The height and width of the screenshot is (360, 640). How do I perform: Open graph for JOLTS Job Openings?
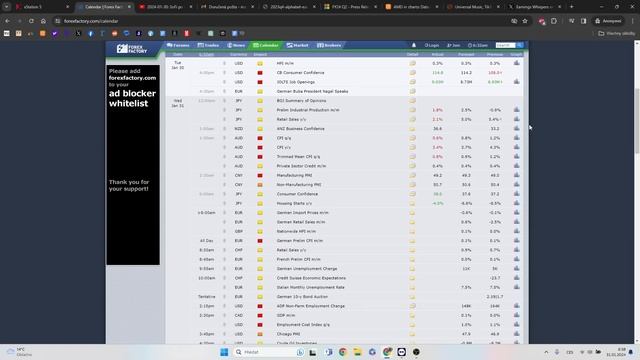pyautogui.click(x=517, y=82)
